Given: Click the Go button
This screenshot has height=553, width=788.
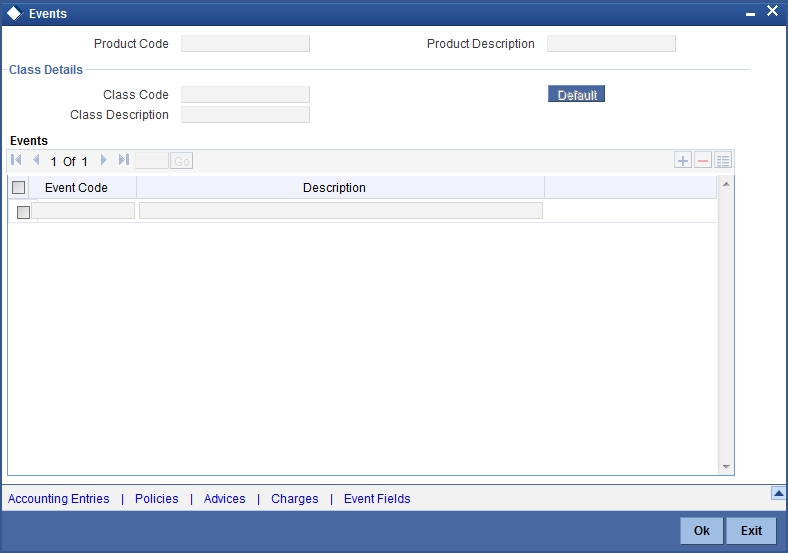Looking at the screenshot, I should pyautogui.click(x=181, y=161).
